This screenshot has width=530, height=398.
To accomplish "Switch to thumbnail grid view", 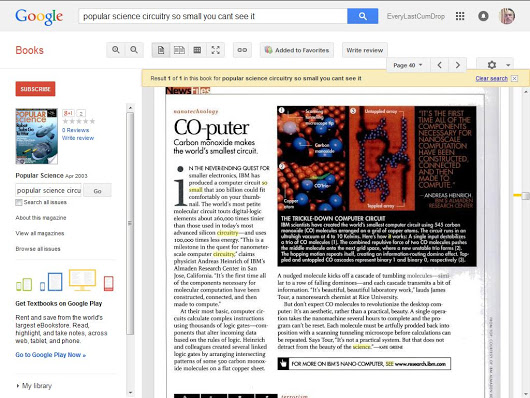I will pos(197,50).
